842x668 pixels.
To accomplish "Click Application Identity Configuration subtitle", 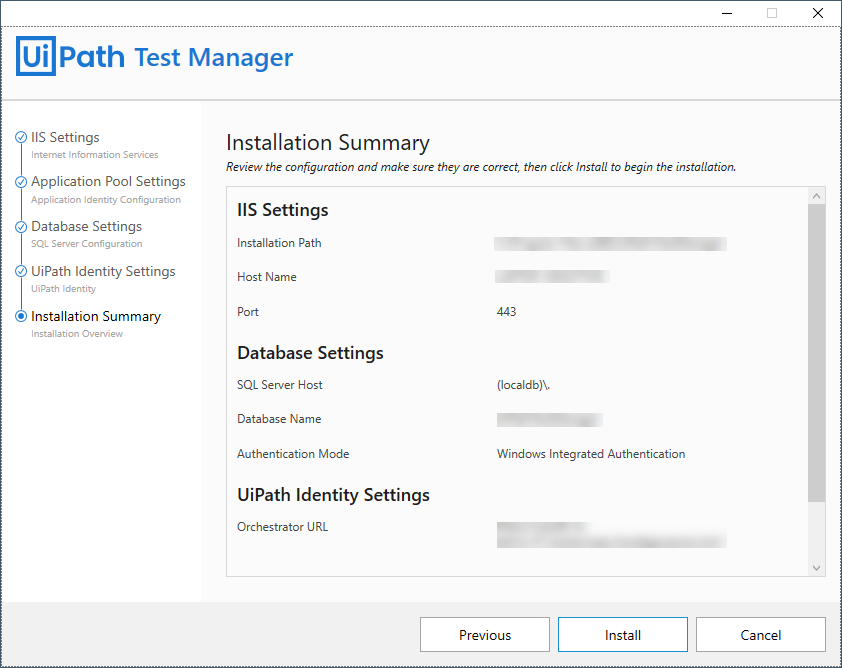I will tap(106, 200).
